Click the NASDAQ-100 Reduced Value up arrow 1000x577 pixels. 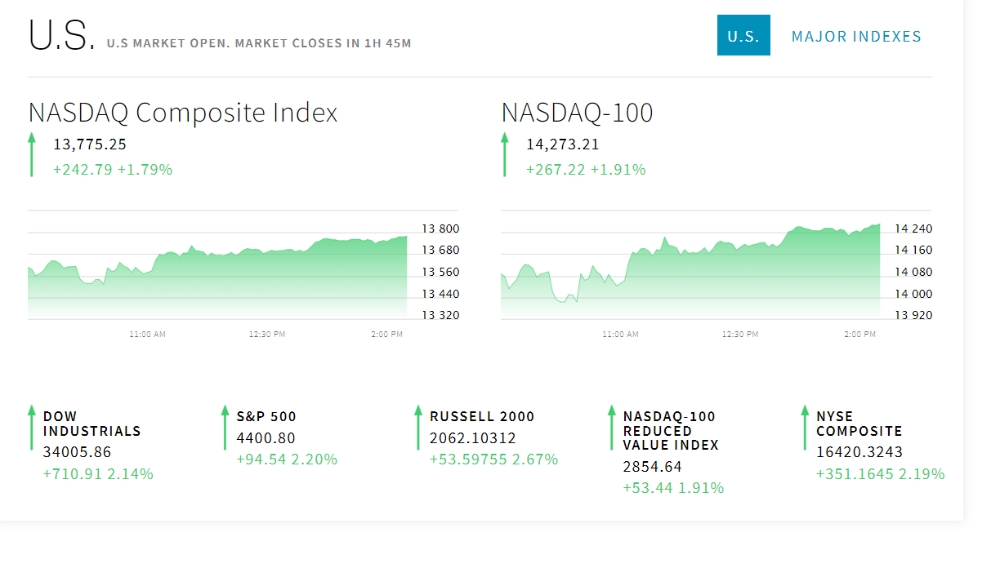(611, 428)
